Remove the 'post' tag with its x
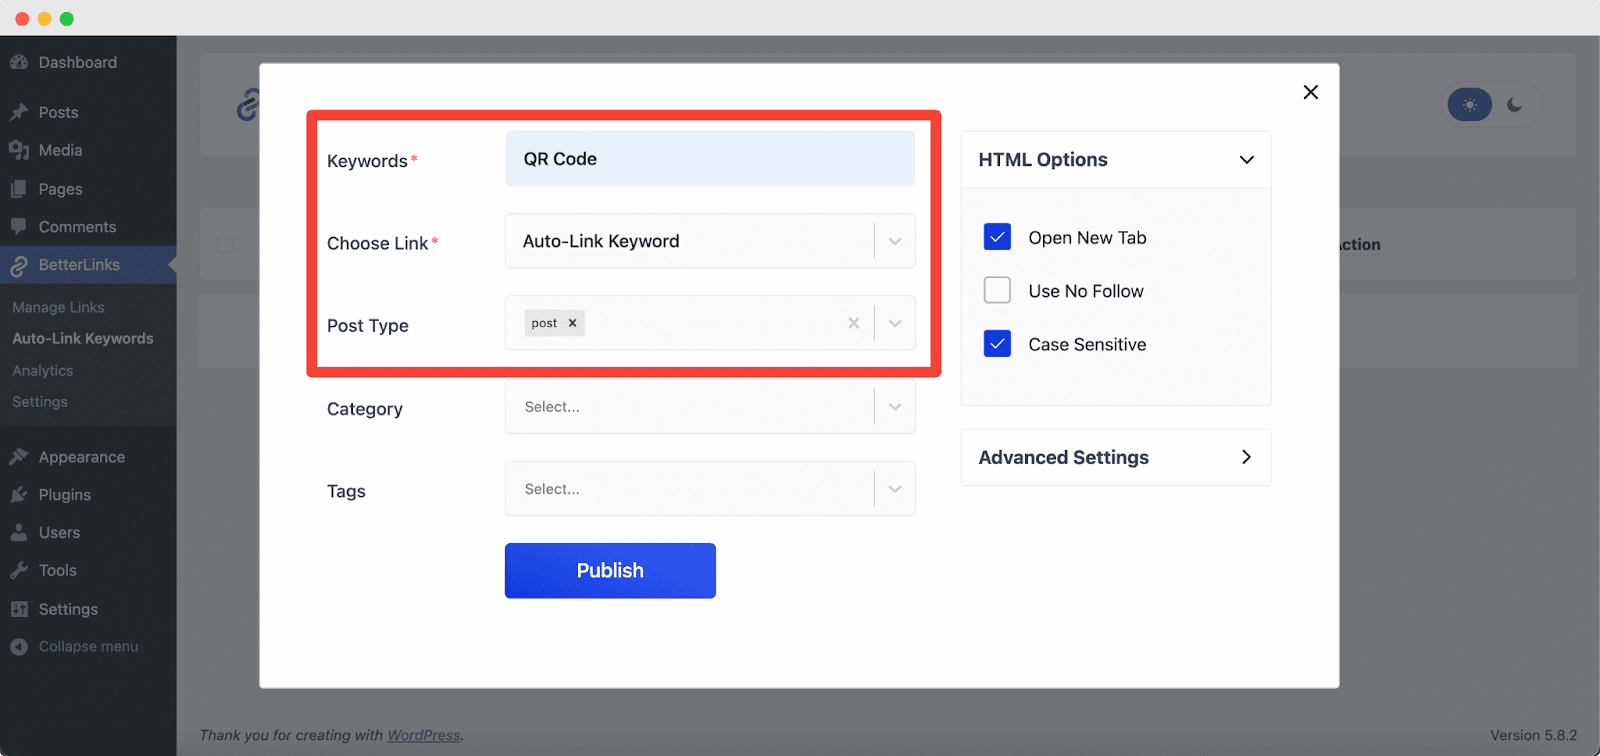Image resolution: width=1600 pixels, height=756 pixels. [572, 323]
